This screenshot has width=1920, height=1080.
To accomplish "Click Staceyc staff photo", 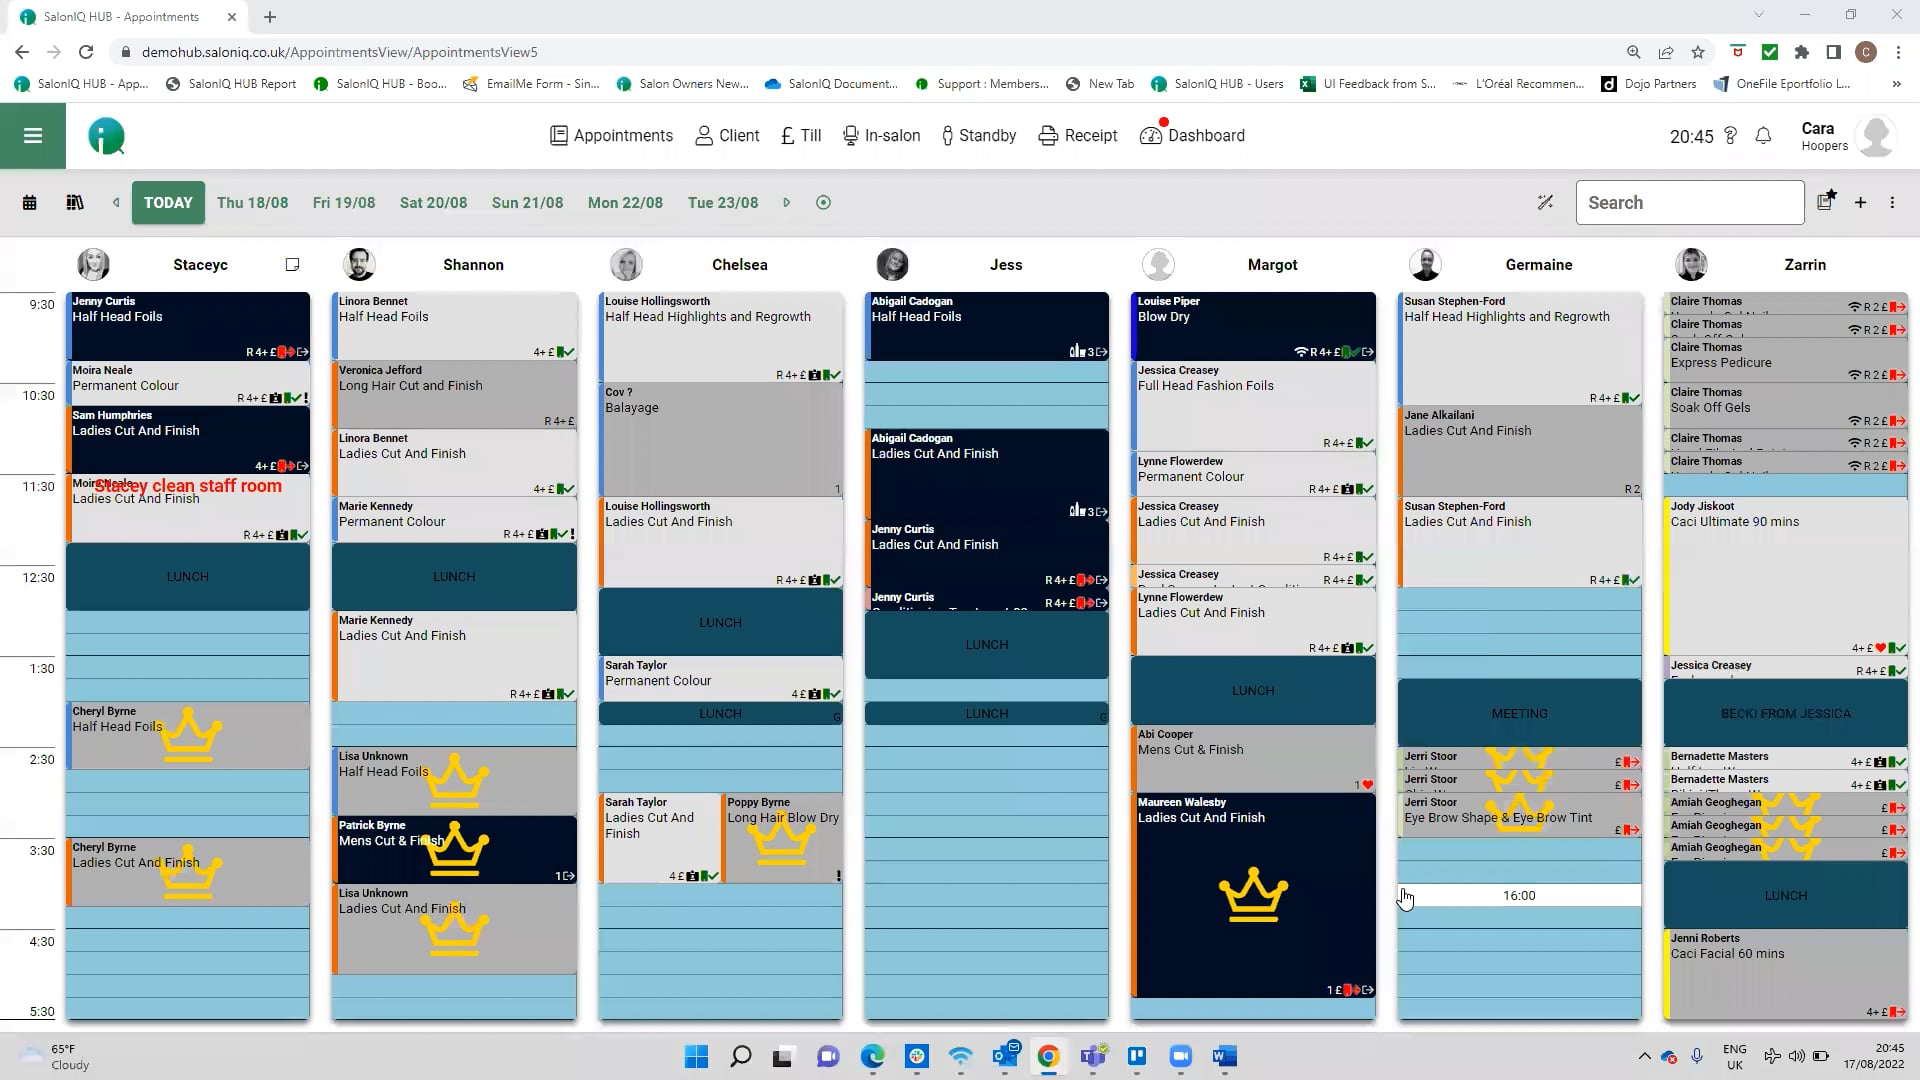I will (x=93, y=265).
